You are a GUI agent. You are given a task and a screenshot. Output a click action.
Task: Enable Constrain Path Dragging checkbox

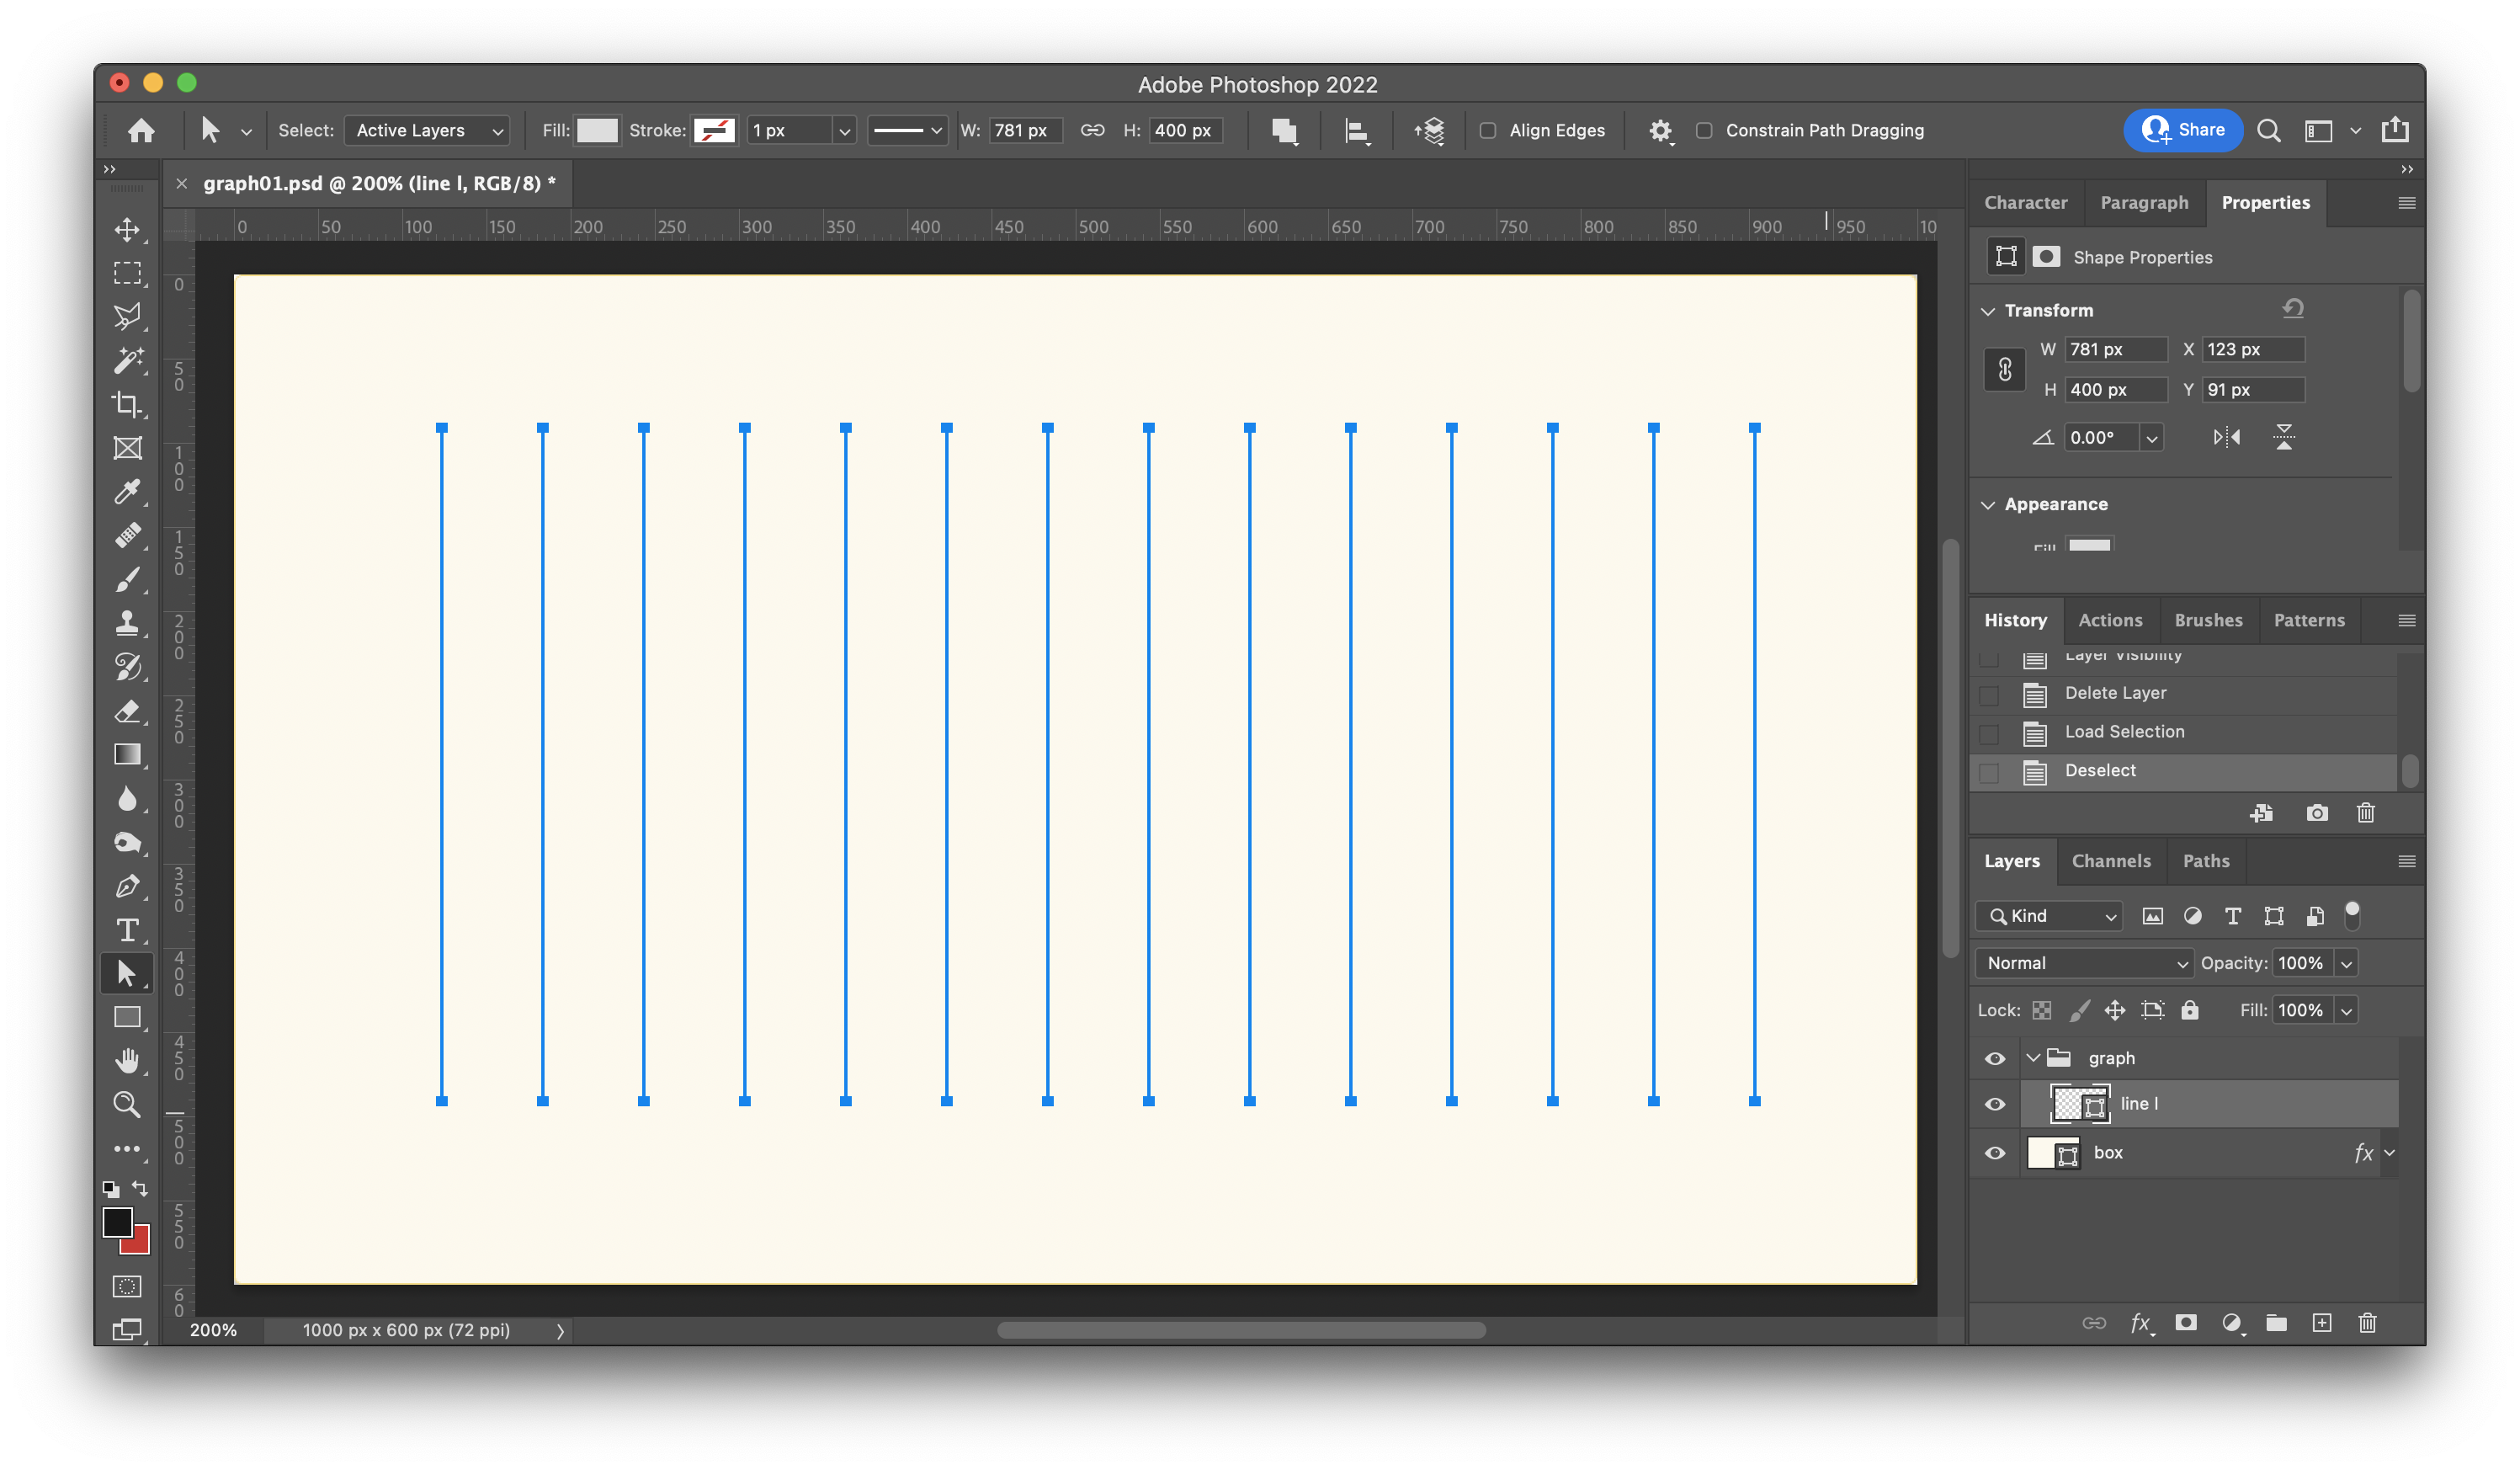[x=1704, y=130]
